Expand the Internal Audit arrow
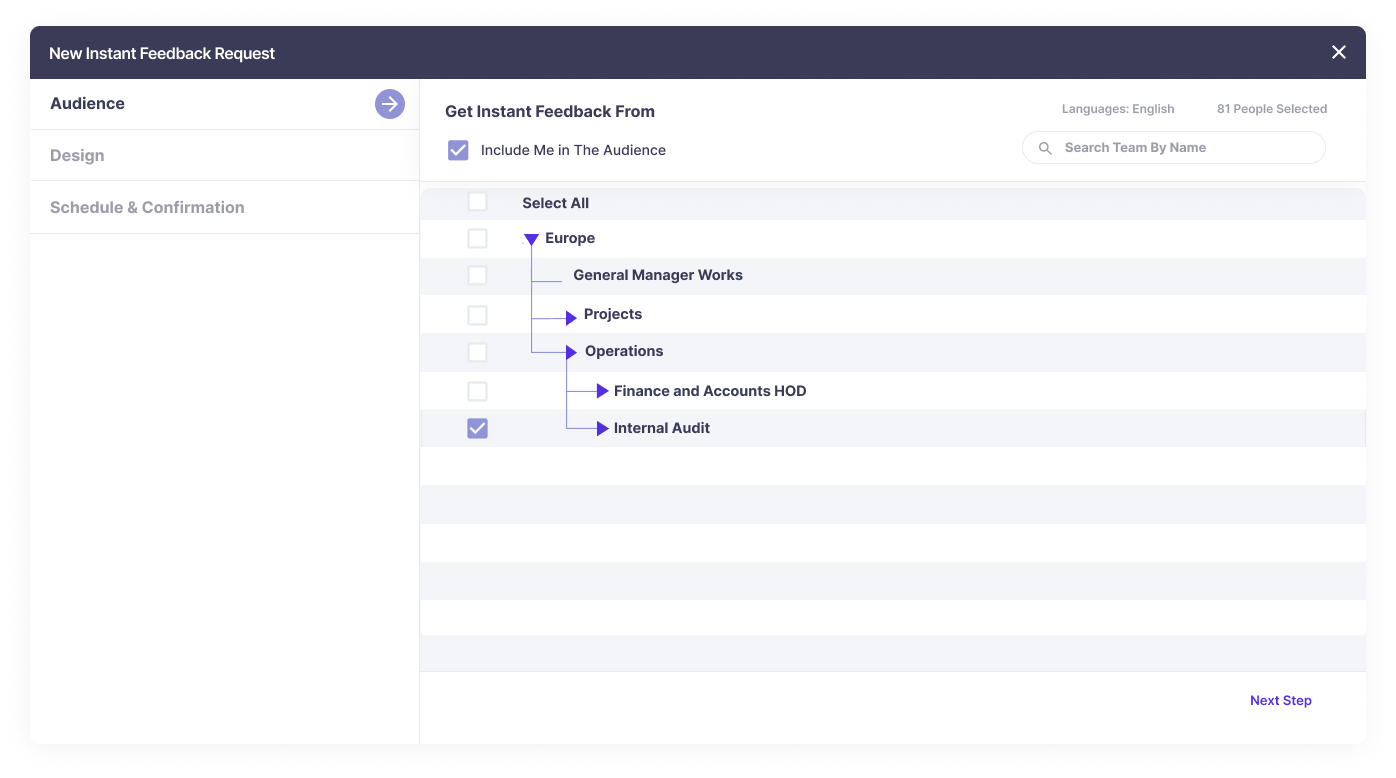 [x=602, y=428]
